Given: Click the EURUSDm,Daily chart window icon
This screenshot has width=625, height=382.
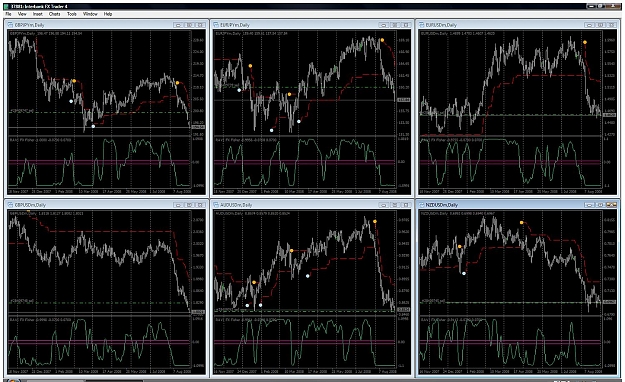Looking at the screenshot, I should [x=421, y=25].
